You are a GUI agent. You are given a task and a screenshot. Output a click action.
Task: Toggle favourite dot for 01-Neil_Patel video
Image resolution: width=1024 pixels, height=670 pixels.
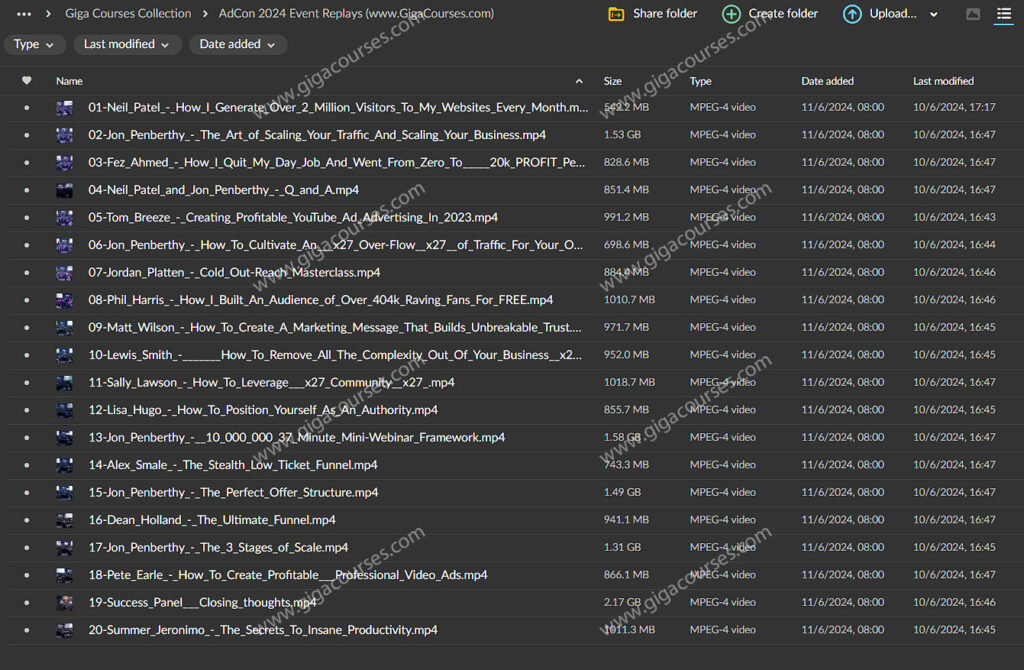coord(26,107)
